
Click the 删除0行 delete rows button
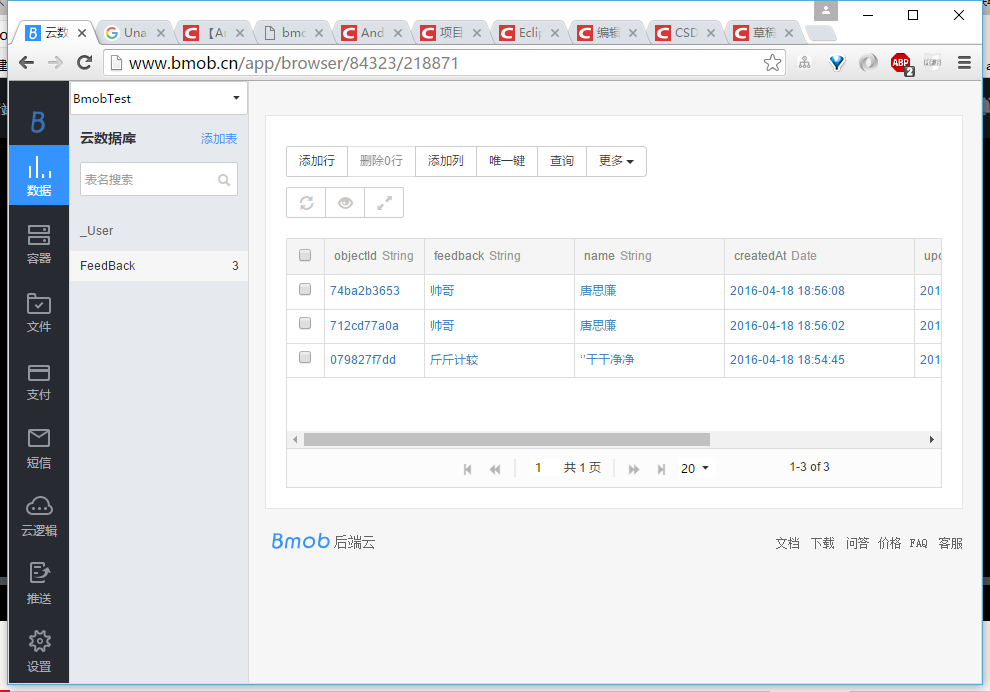pyautogui.click(x=381, y=161)
